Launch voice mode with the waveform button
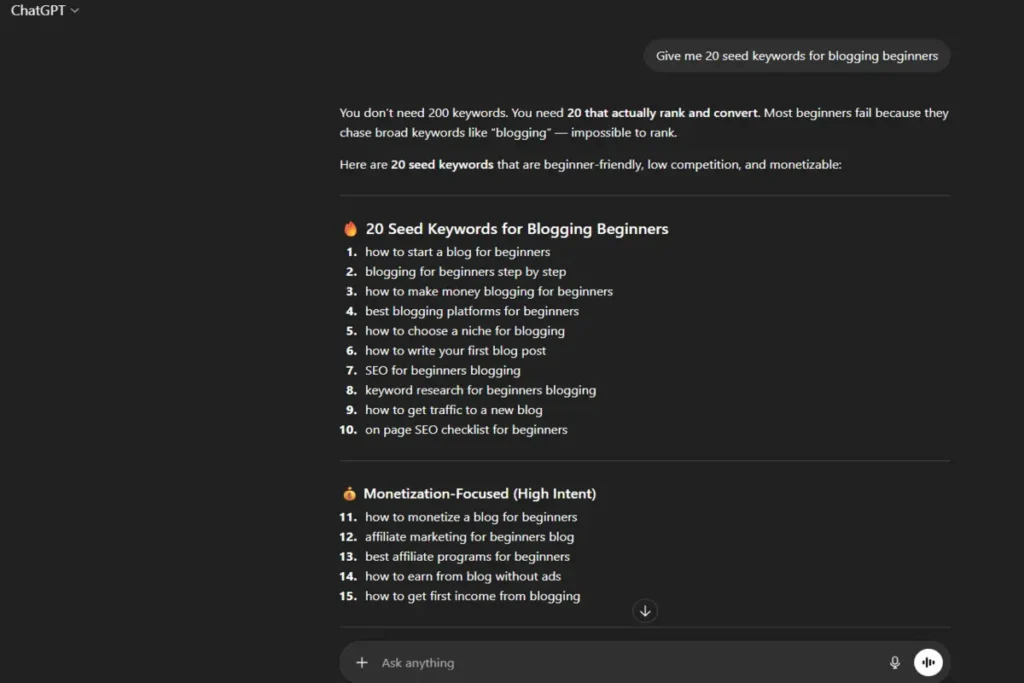1024x683 pixels. click(x=928, y=662)
